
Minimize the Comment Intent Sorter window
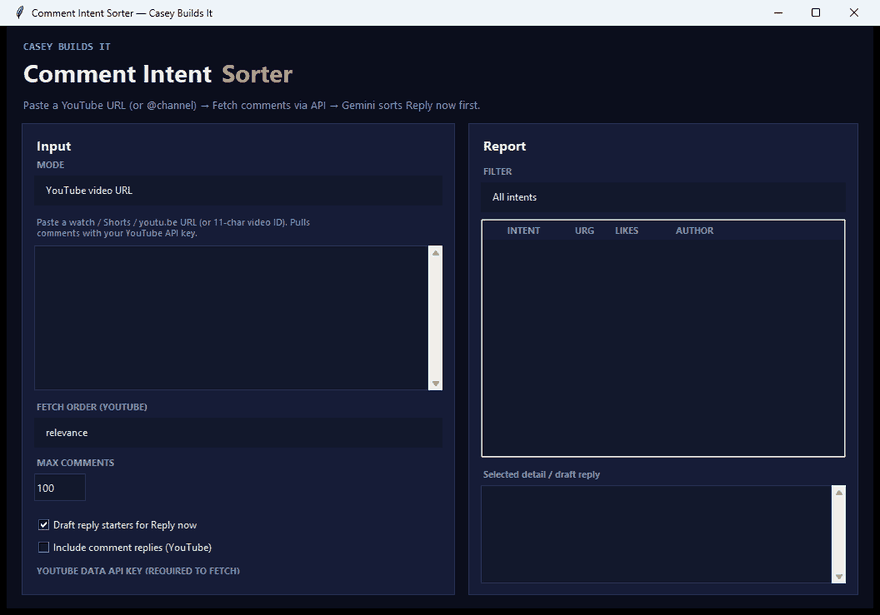(778, 12)
